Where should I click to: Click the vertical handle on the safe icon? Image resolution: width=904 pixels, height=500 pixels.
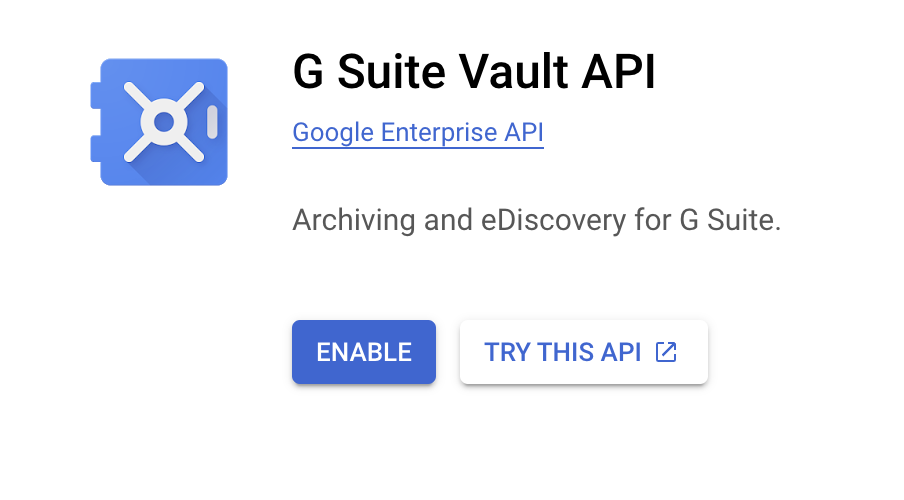211,122
